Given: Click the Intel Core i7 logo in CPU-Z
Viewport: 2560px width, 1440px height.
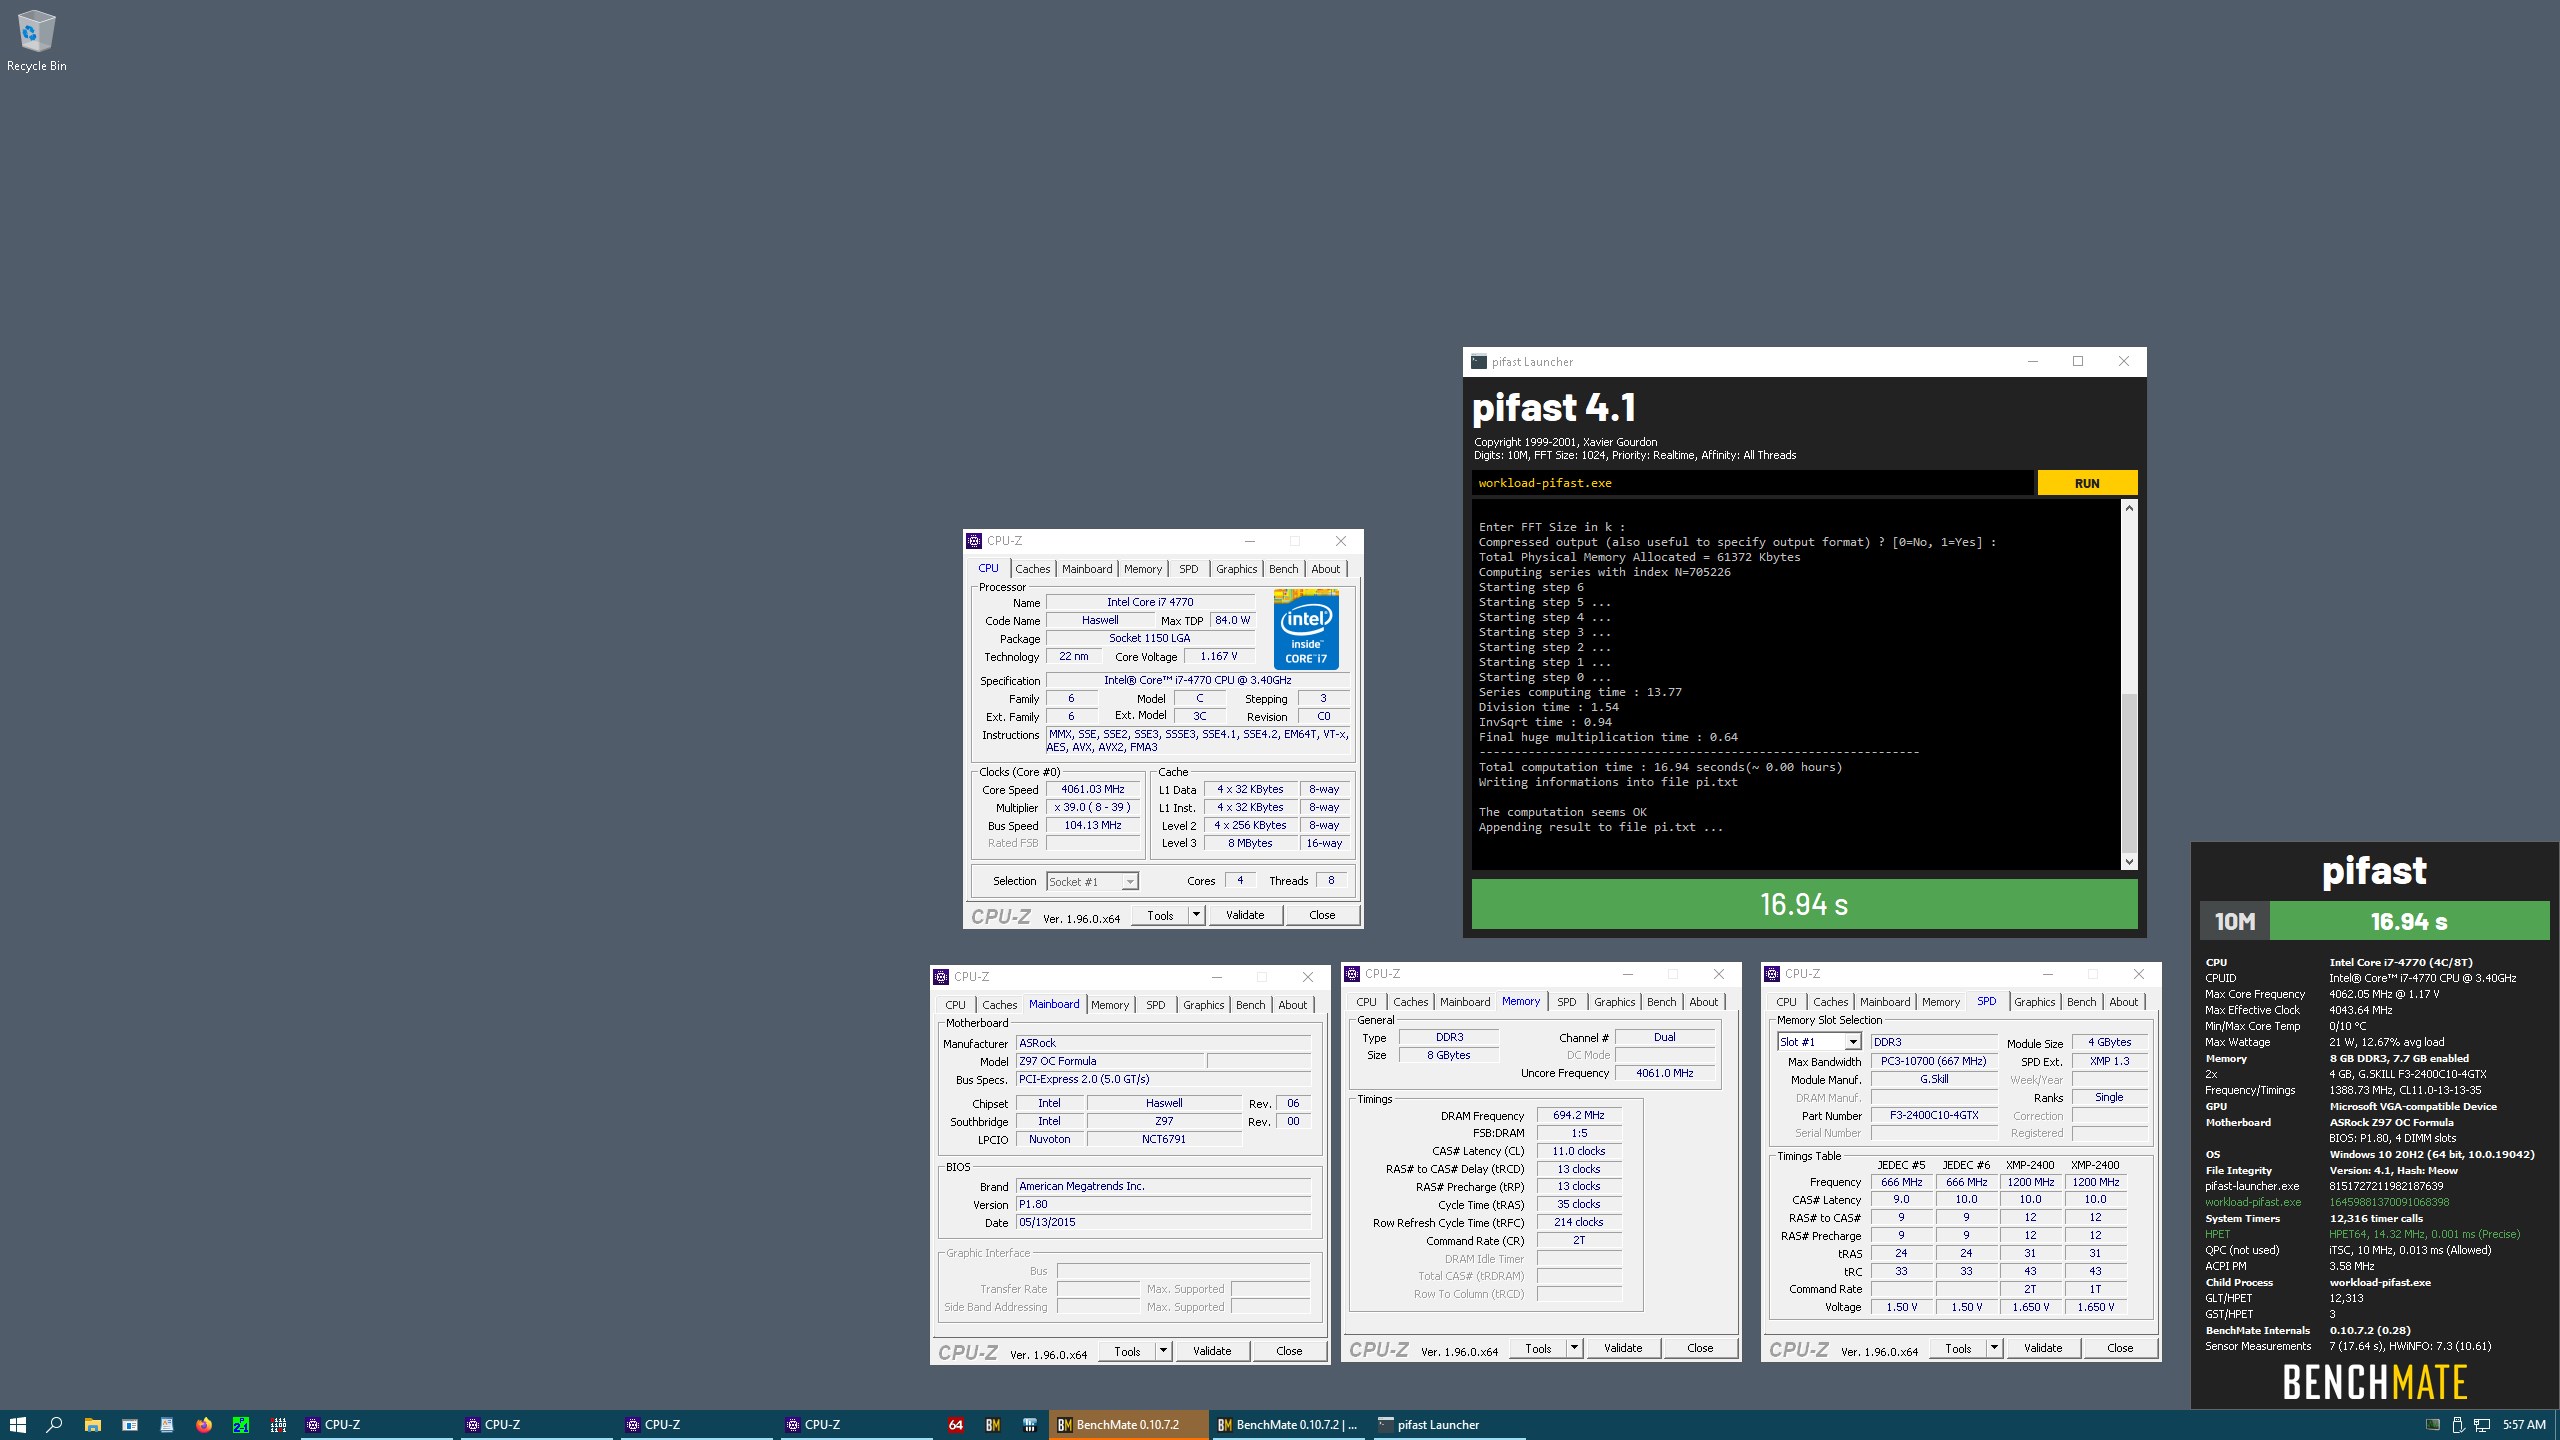Looking at the screenshot, I should click(x=1306, y=629).
